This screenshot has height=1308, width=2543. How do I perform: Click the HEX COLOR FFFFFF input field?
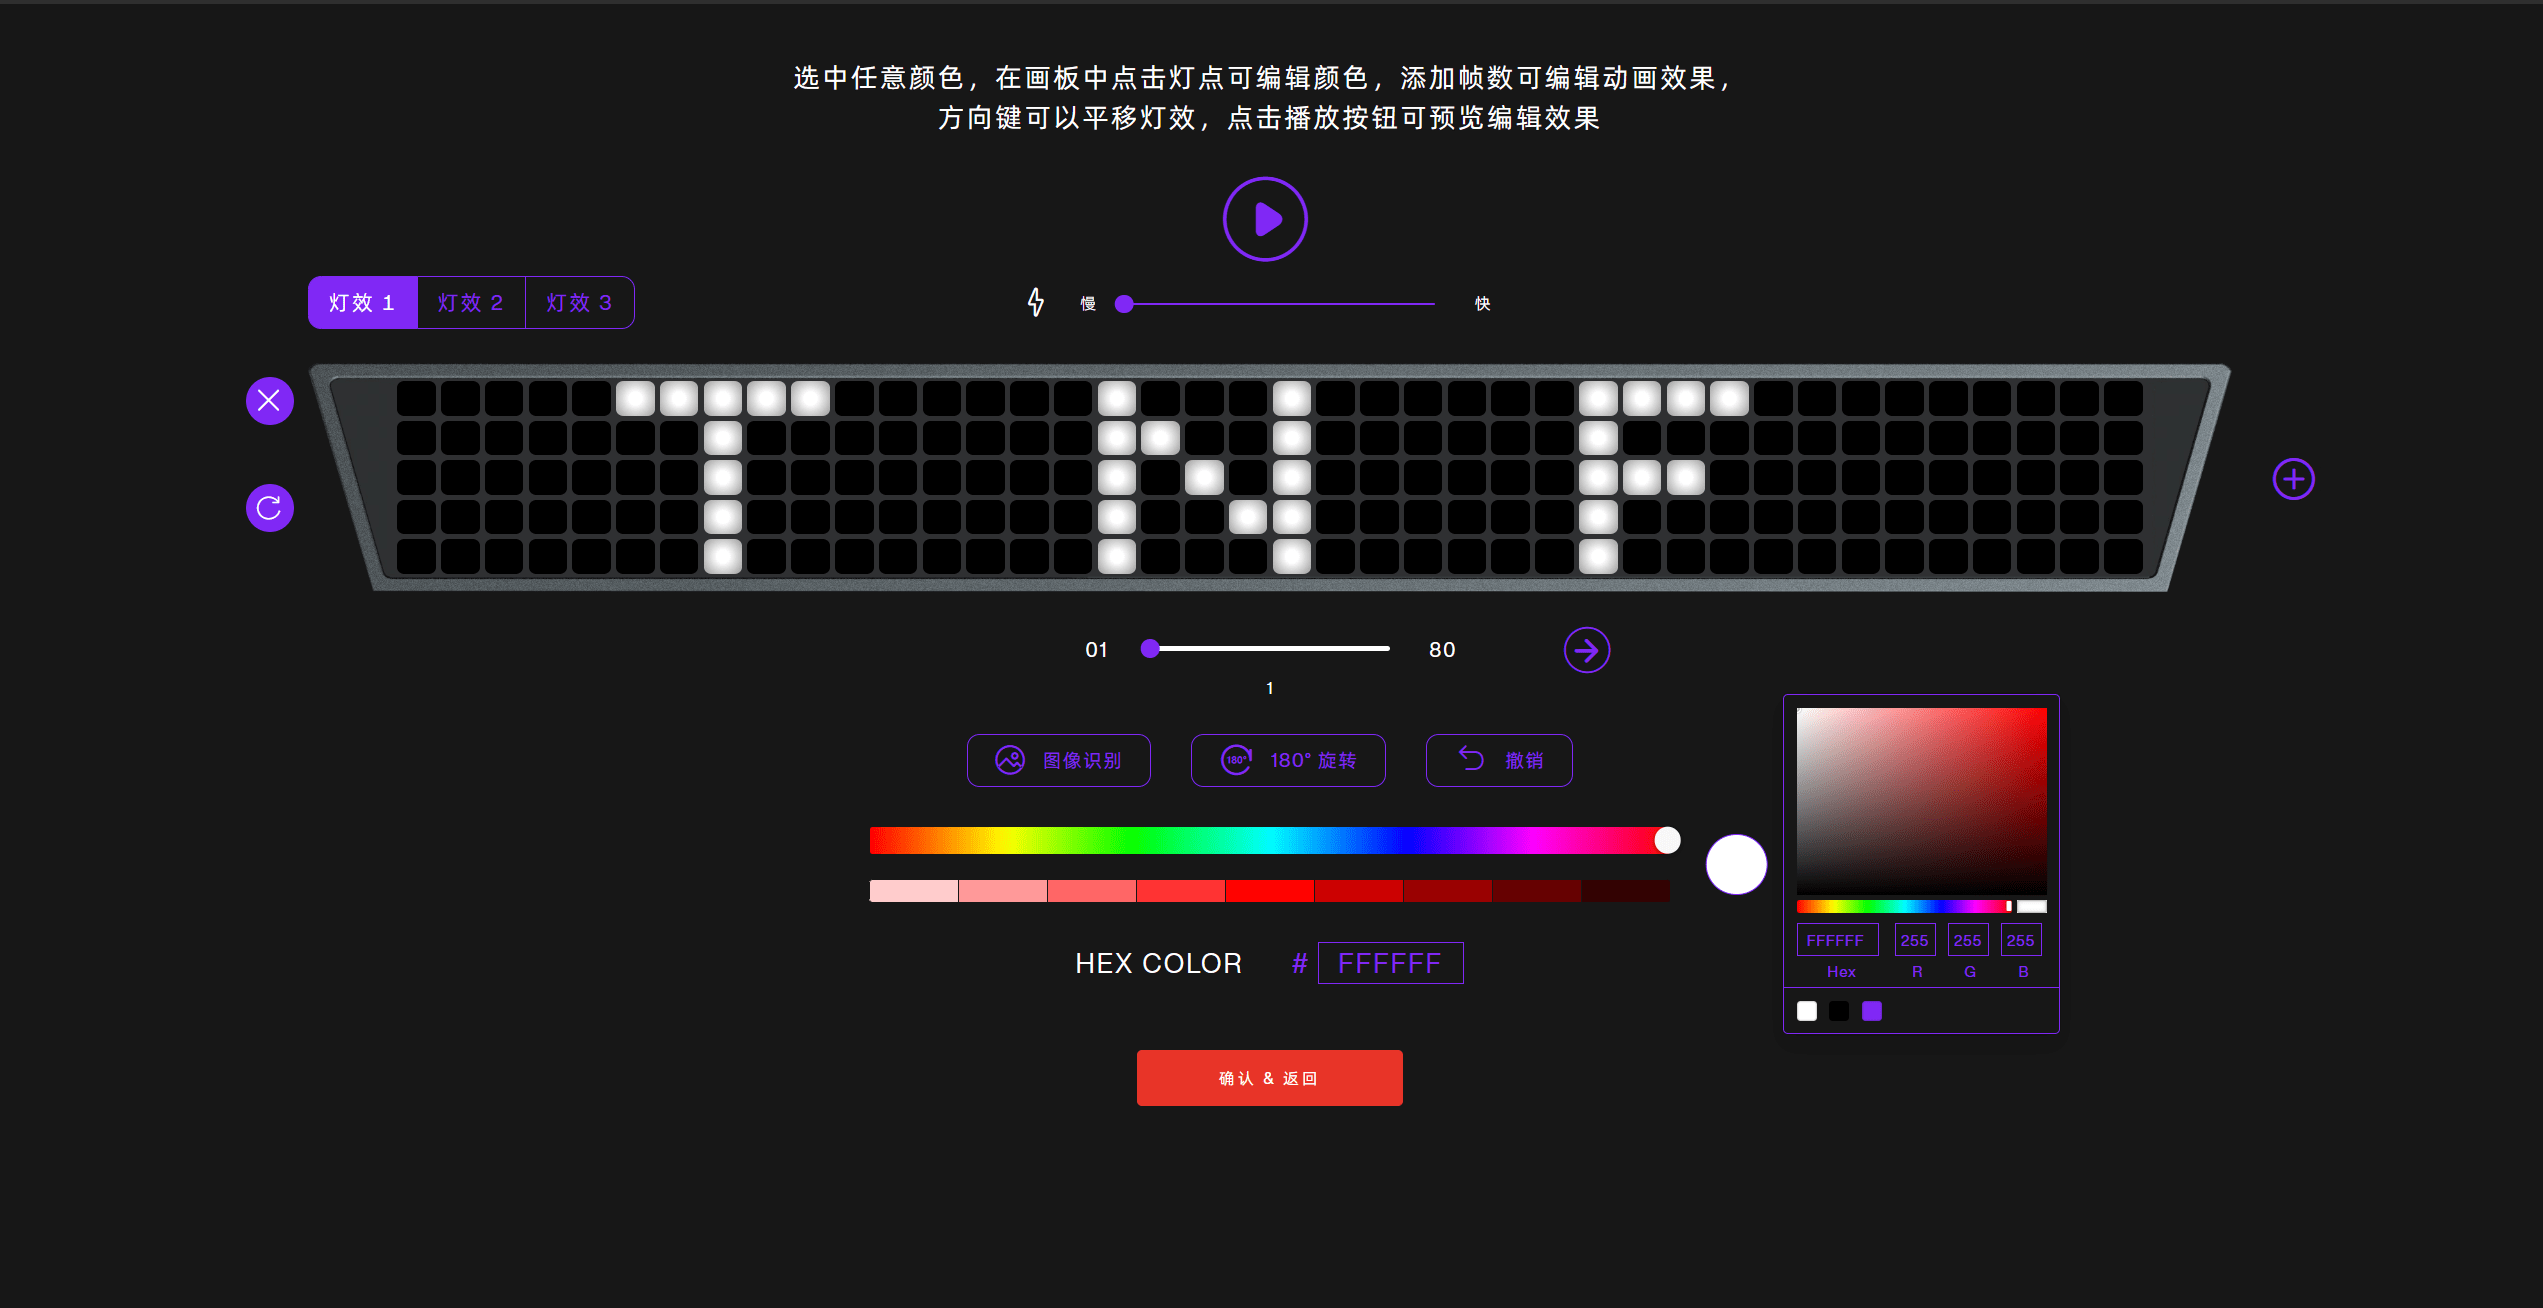pyautogui.click(x=1389, y=963)
